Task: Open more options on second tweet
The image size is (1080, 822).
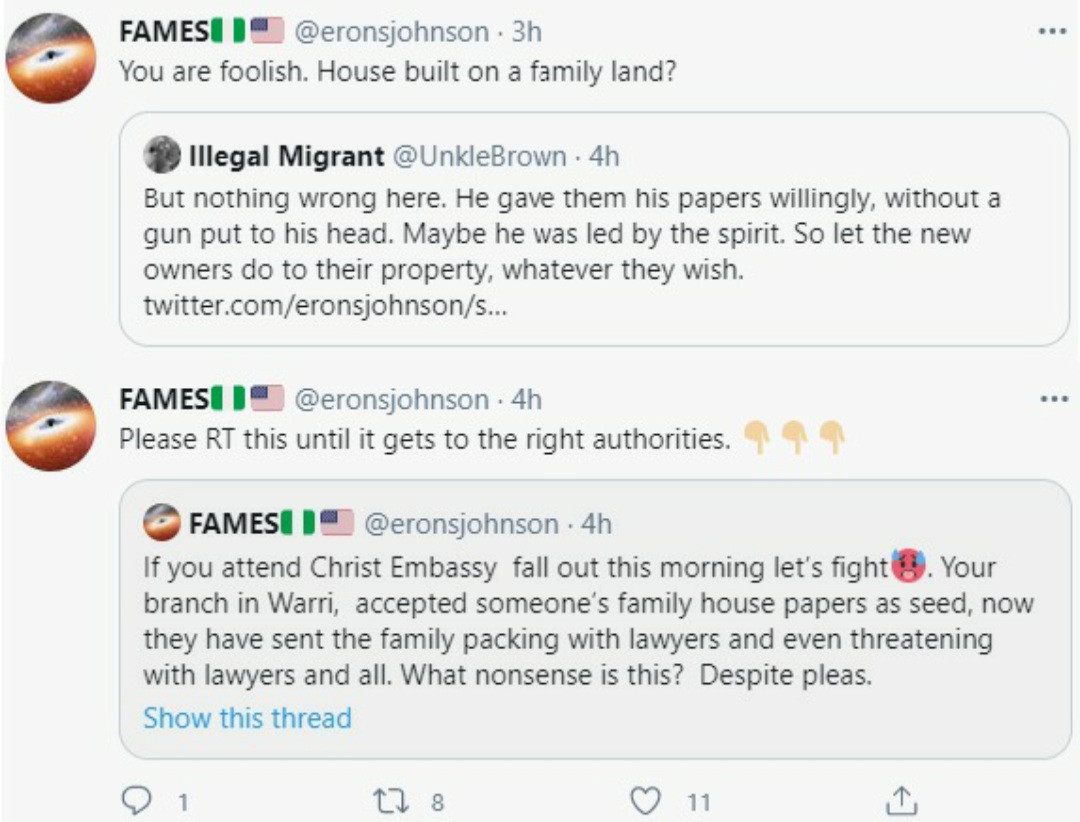Action: click(x=1051, y=400)
